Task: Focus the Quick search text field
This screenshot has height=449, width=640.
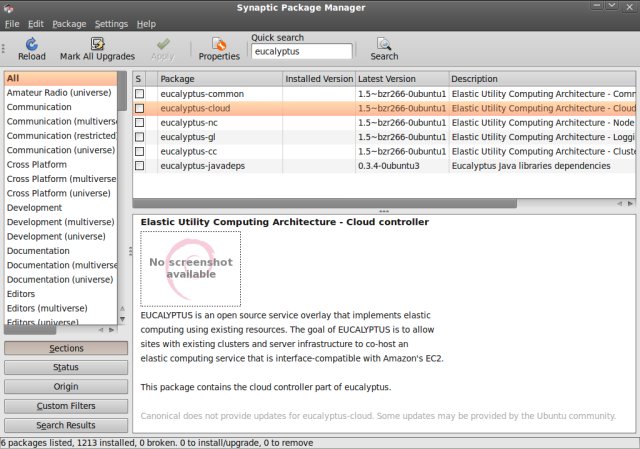Action: pos(301,51)
